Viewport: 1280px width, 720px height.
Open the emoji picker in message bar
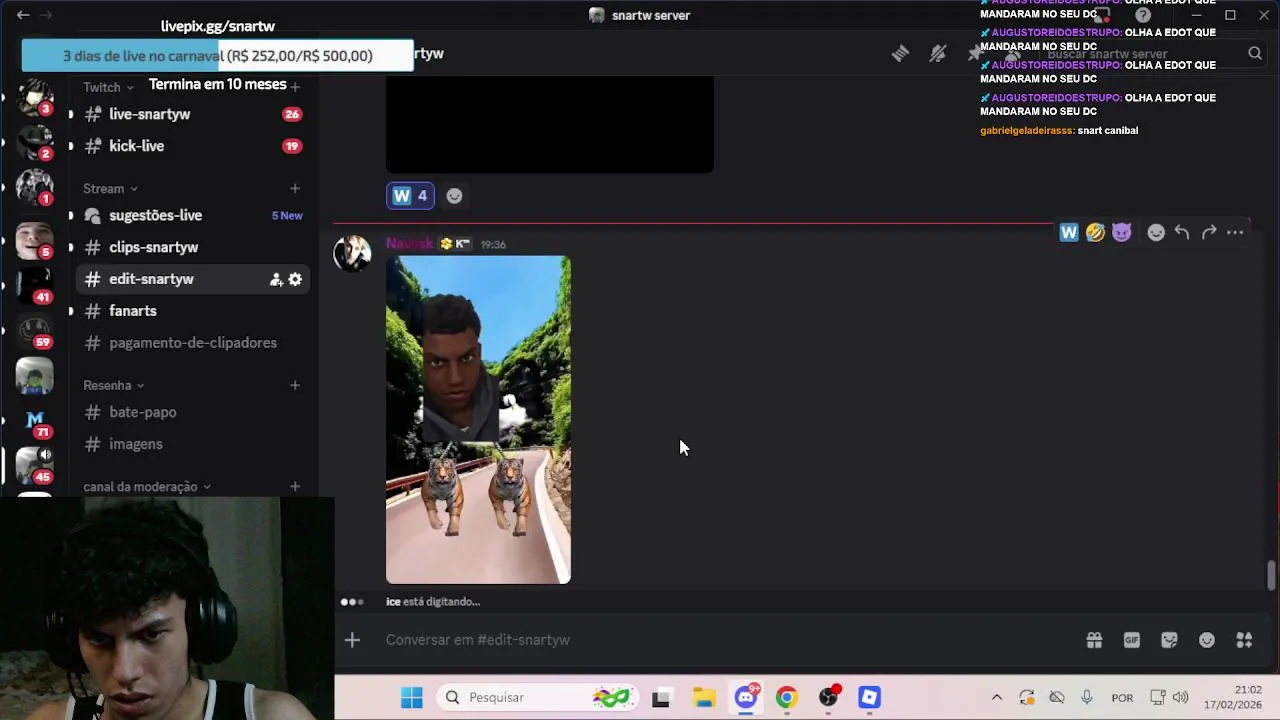coord(1207,640)
